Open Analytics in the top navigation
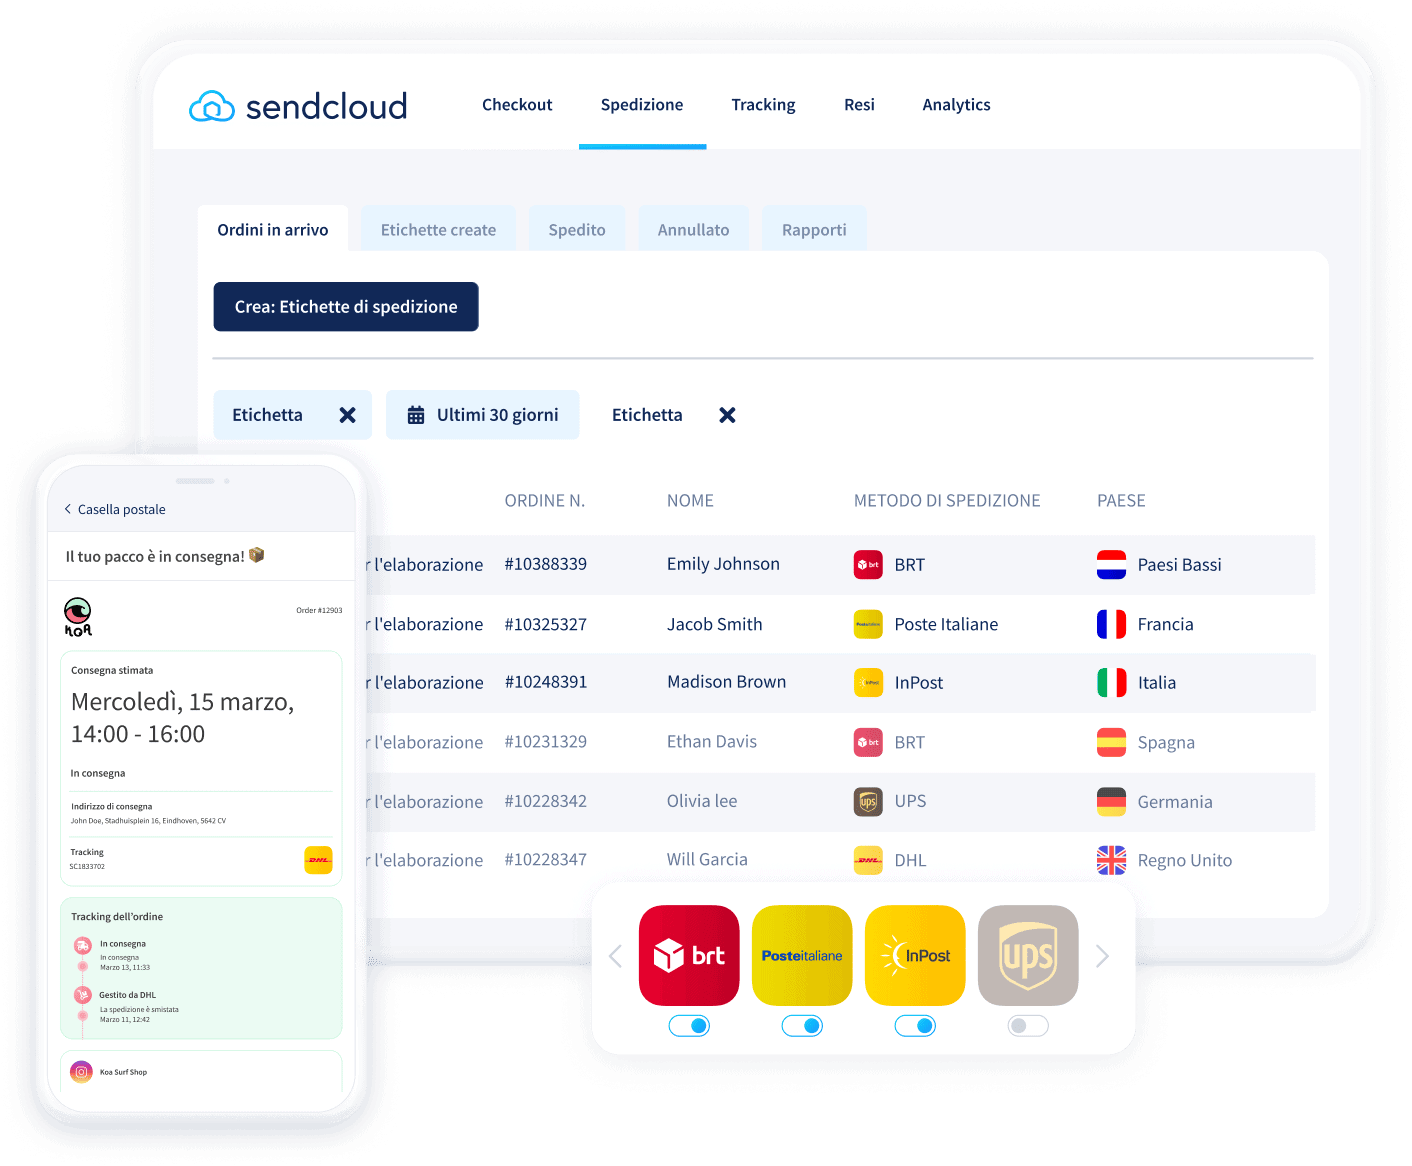The image size is (1412, 1166). coord(956,105)
